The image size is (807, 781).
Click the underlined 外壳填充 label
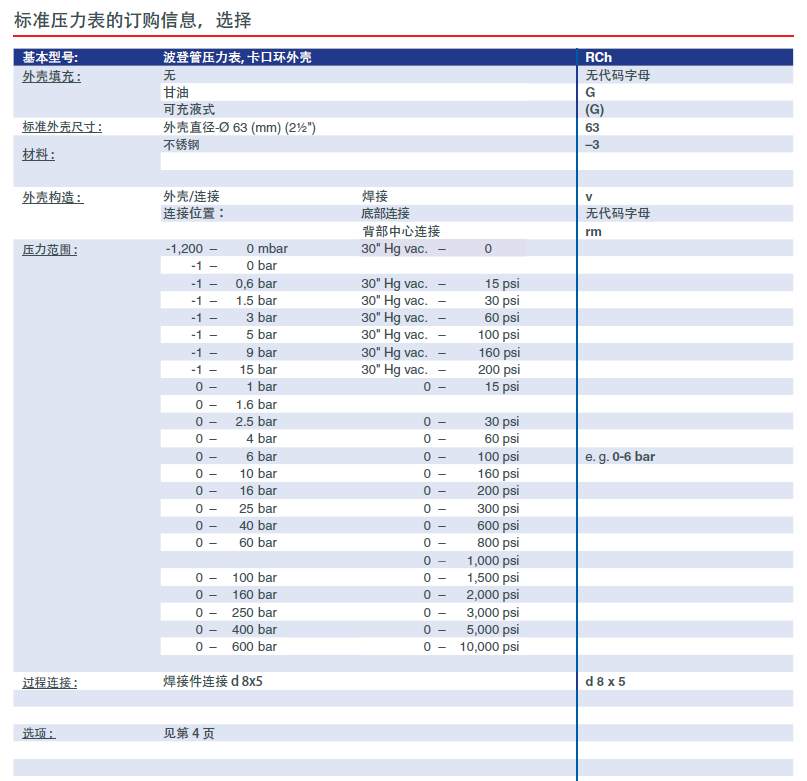click(52, 76)
